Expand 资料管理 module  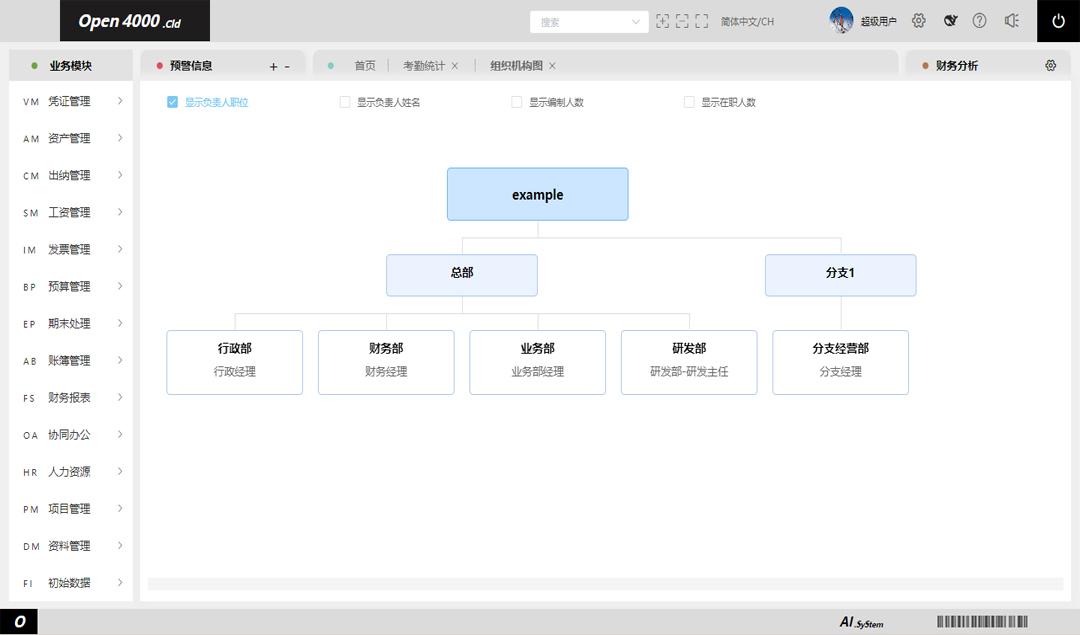pyautogui.click(x=72, y=546)
